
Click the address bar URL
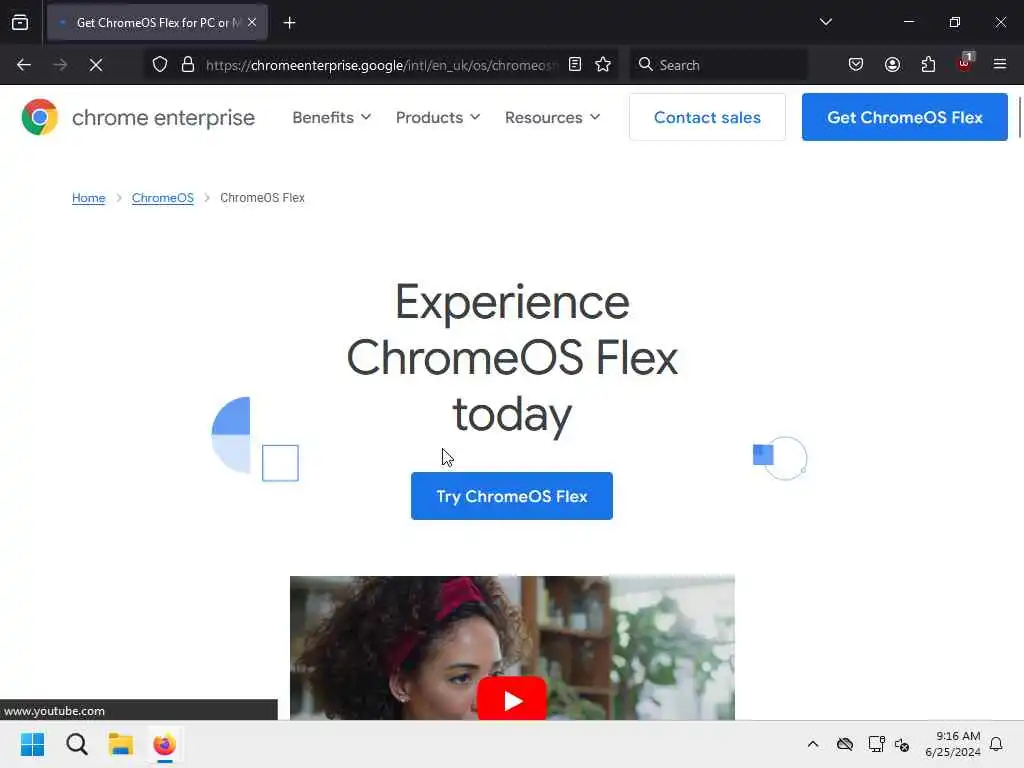pos(381,65)
